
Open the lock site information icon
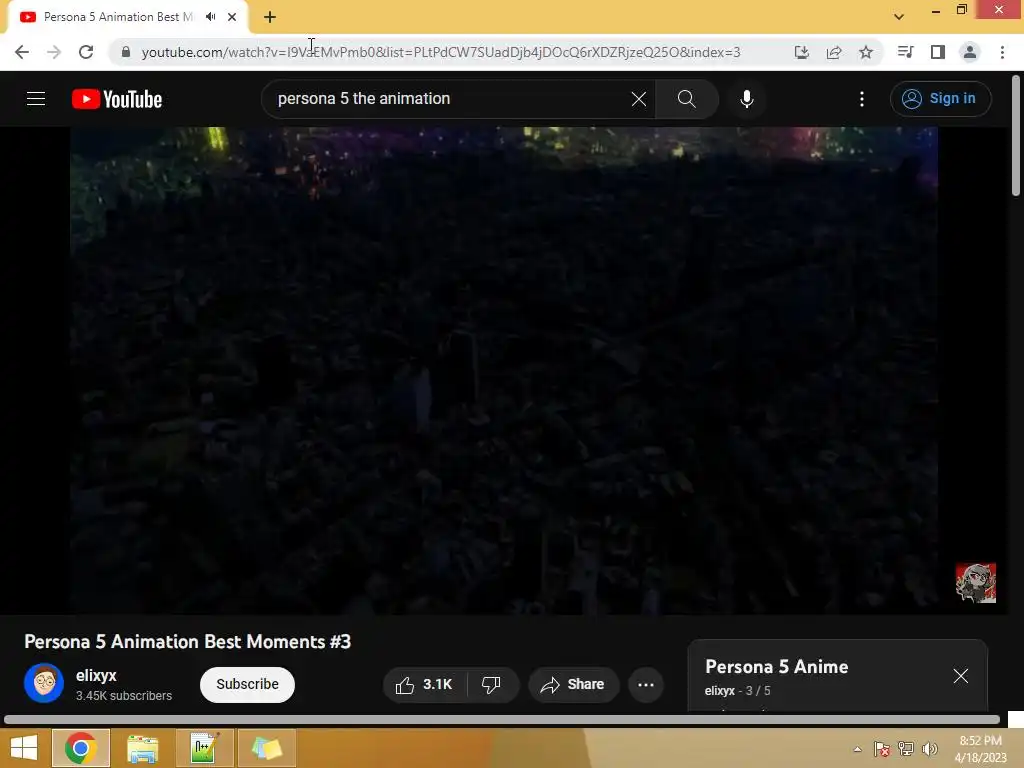126,52
